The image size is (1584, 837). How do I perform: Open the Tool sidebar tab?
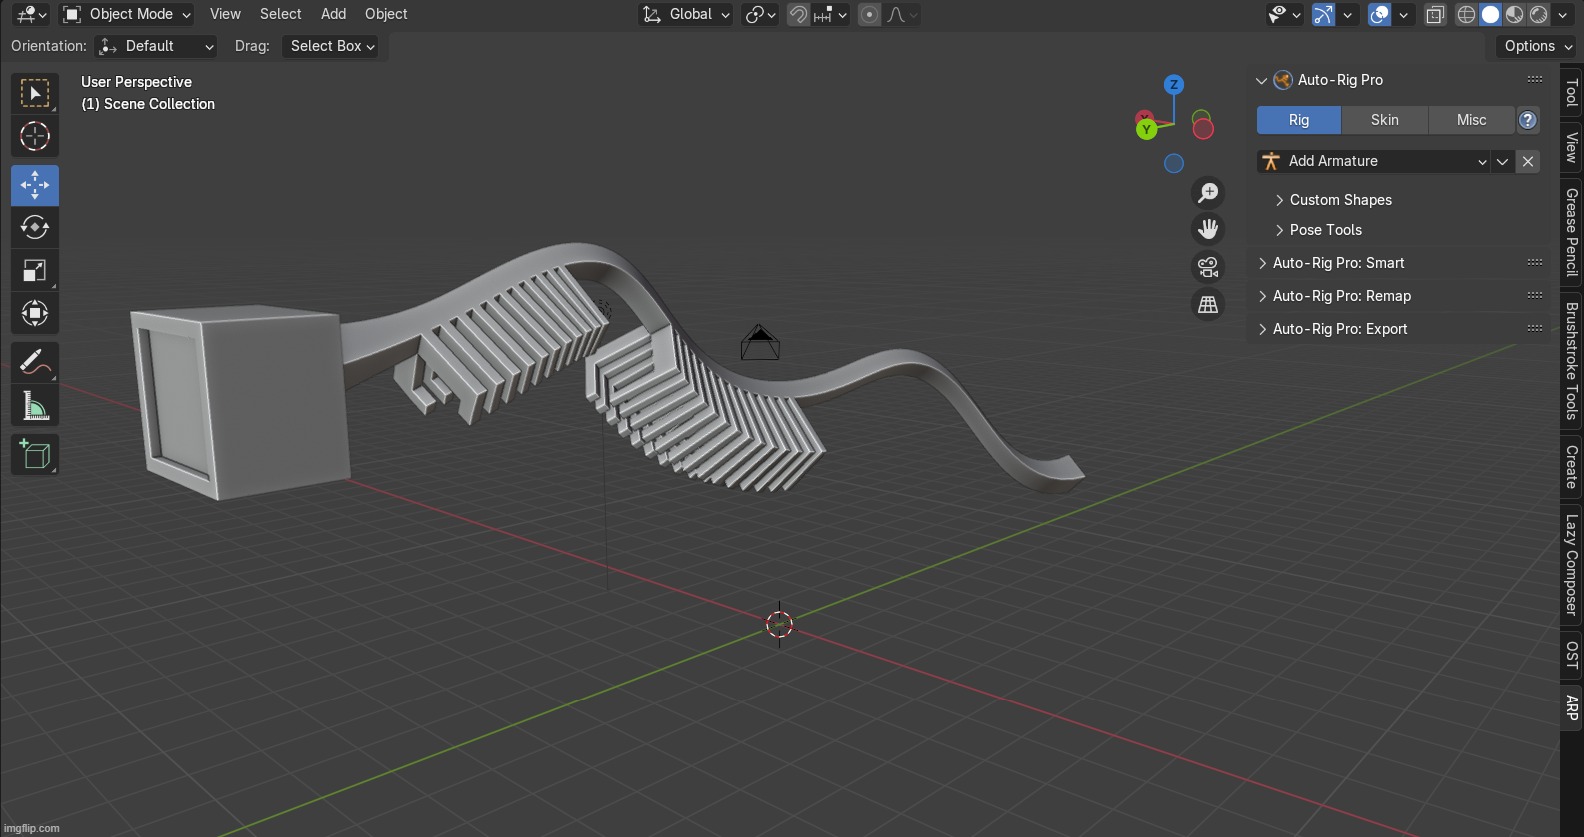point(1572,93)
